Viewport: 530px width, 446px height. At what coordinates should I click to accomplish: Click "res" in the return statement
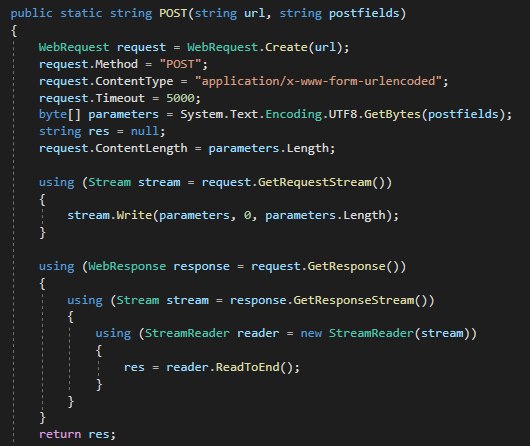[x=98, y=435]
